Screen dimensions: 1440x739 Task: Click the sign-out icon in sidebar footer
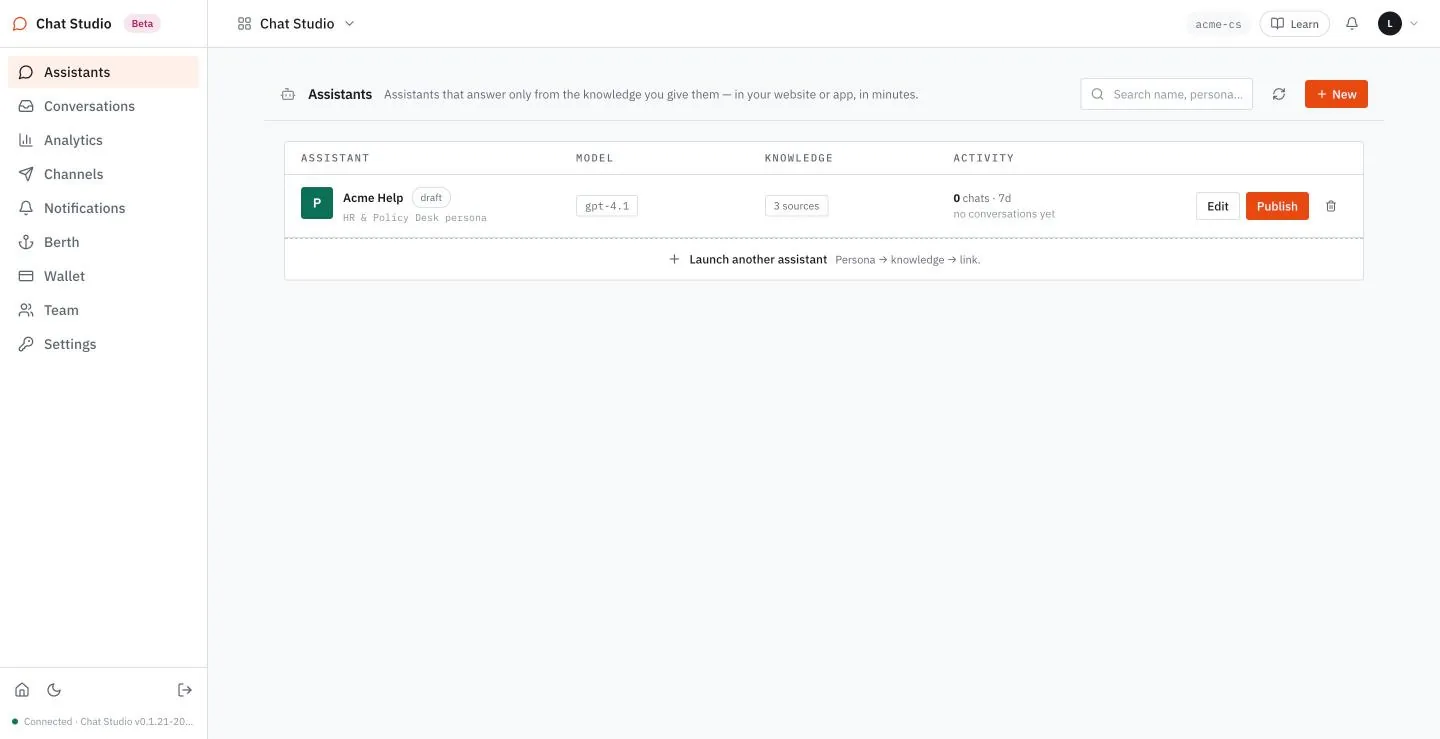(x=185, y=690)
